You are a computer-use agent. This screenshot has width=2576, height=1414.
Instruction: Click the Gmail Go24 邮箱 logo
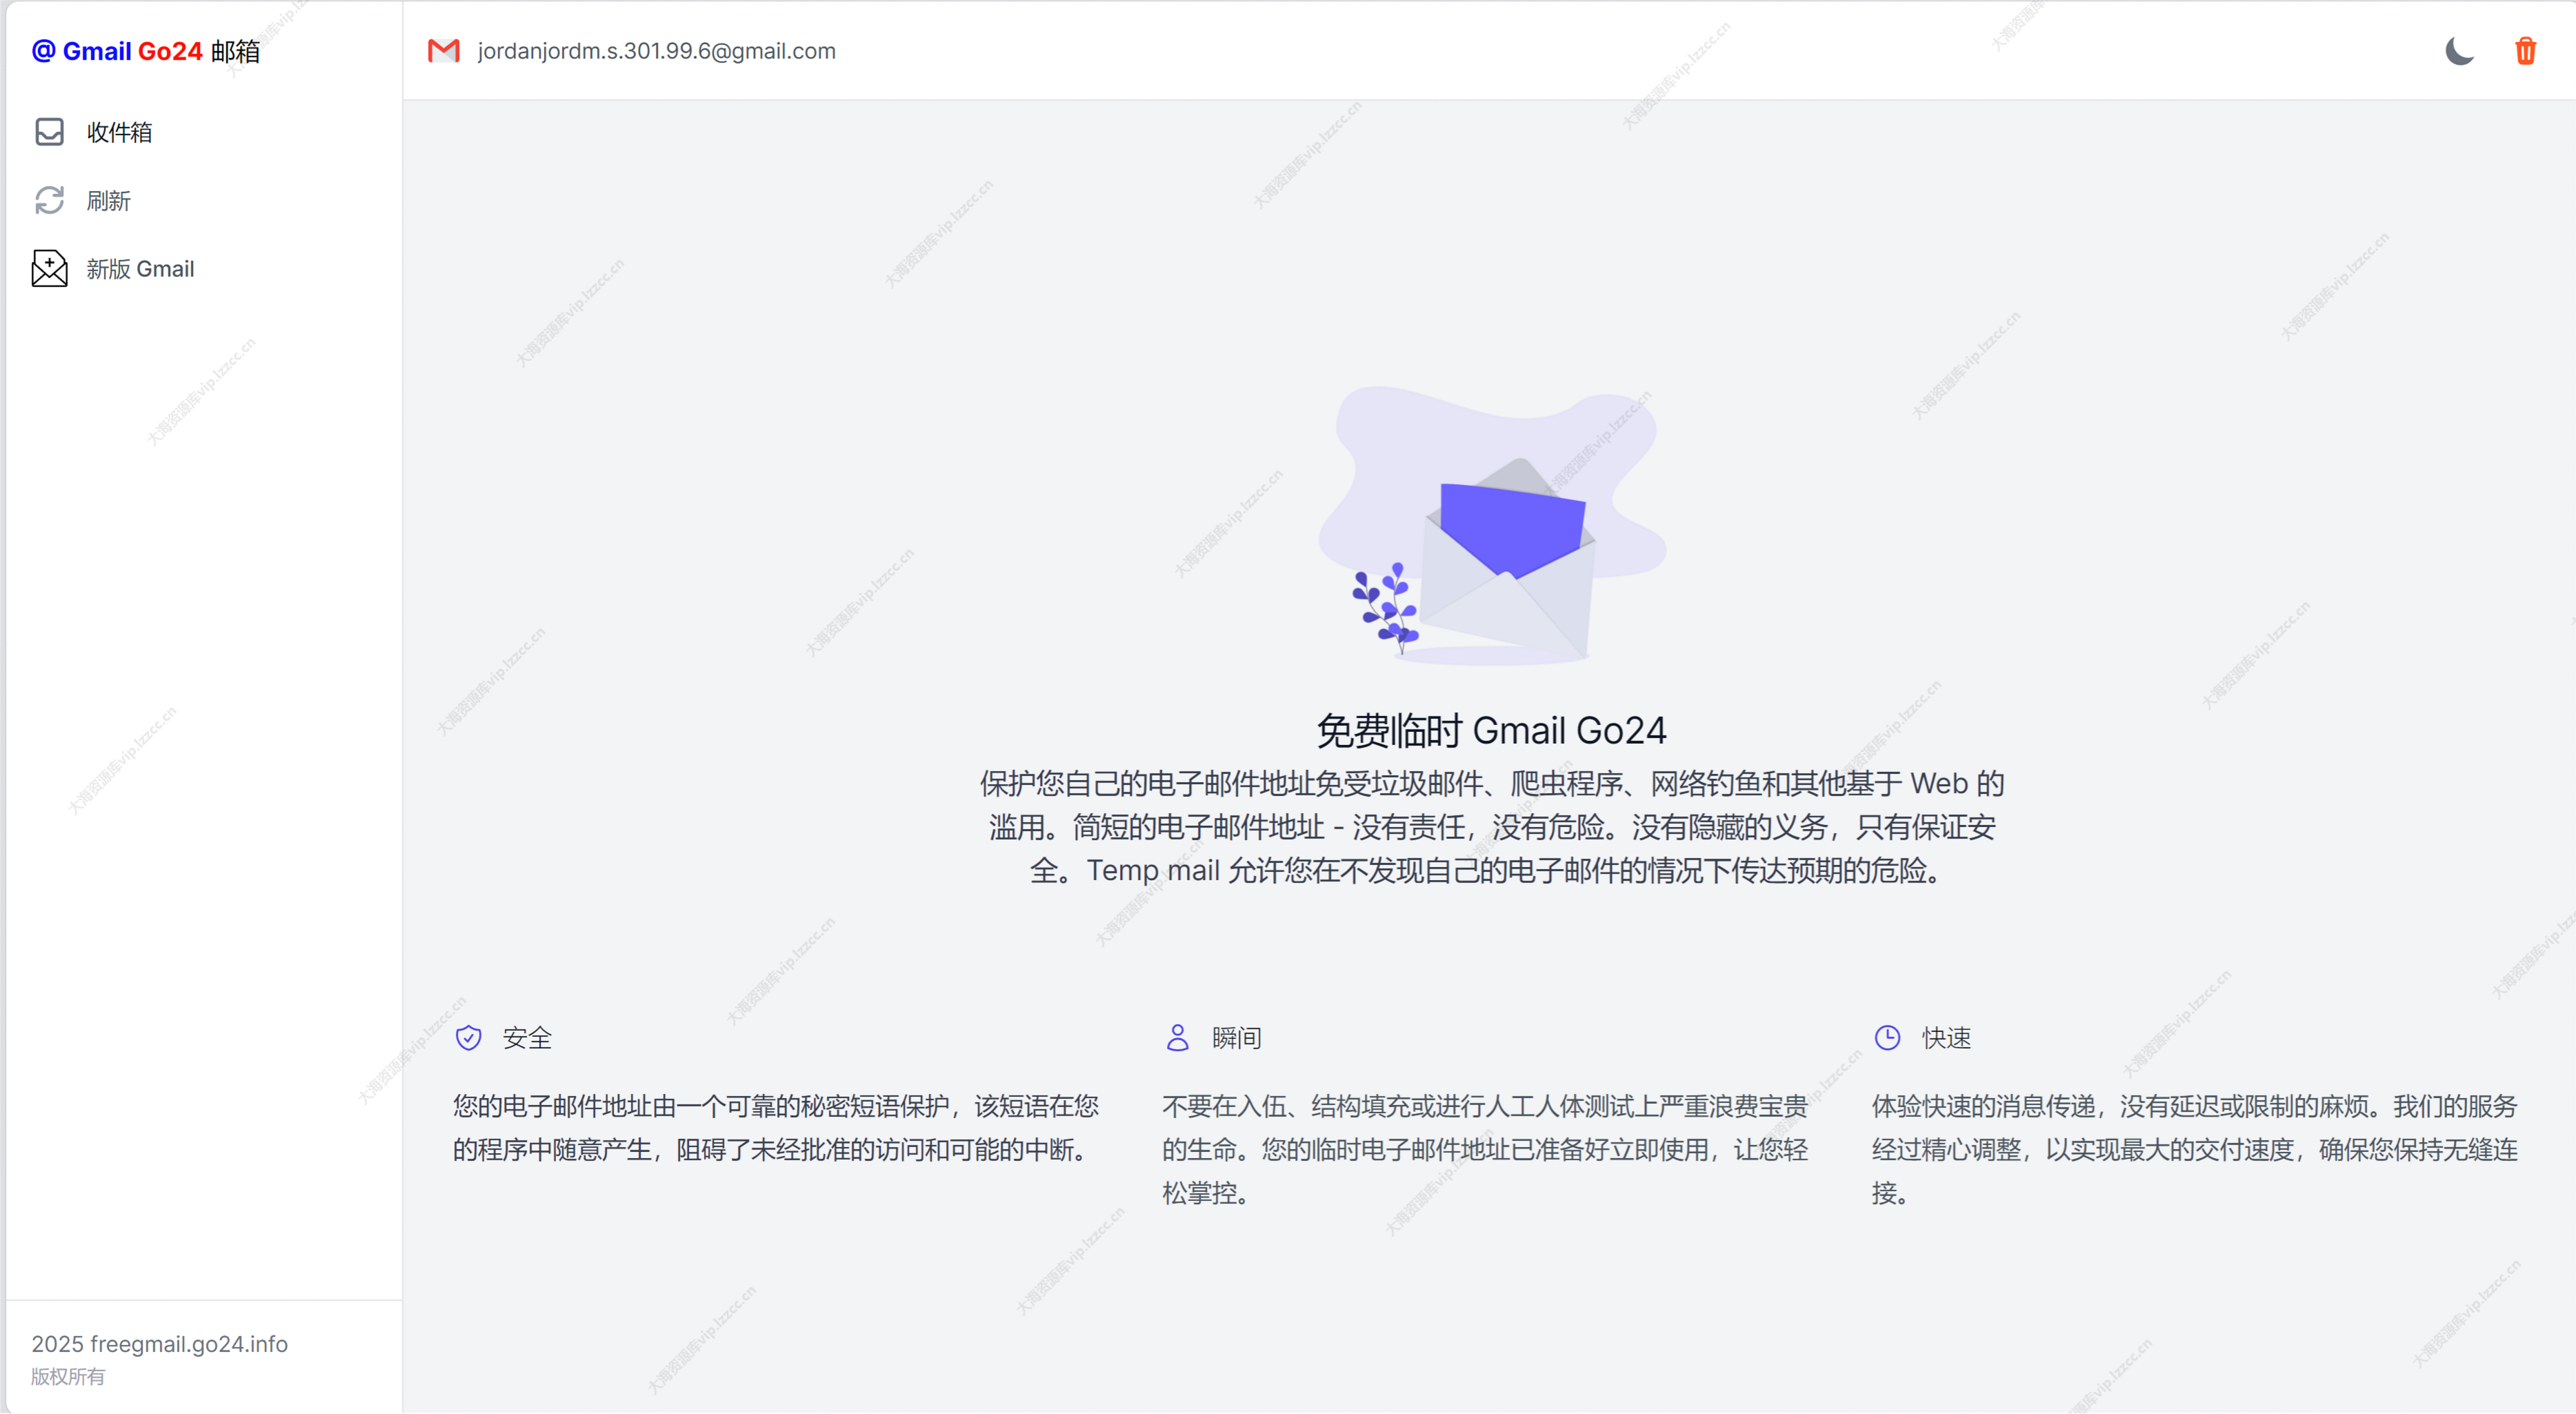tap(146, 51)
